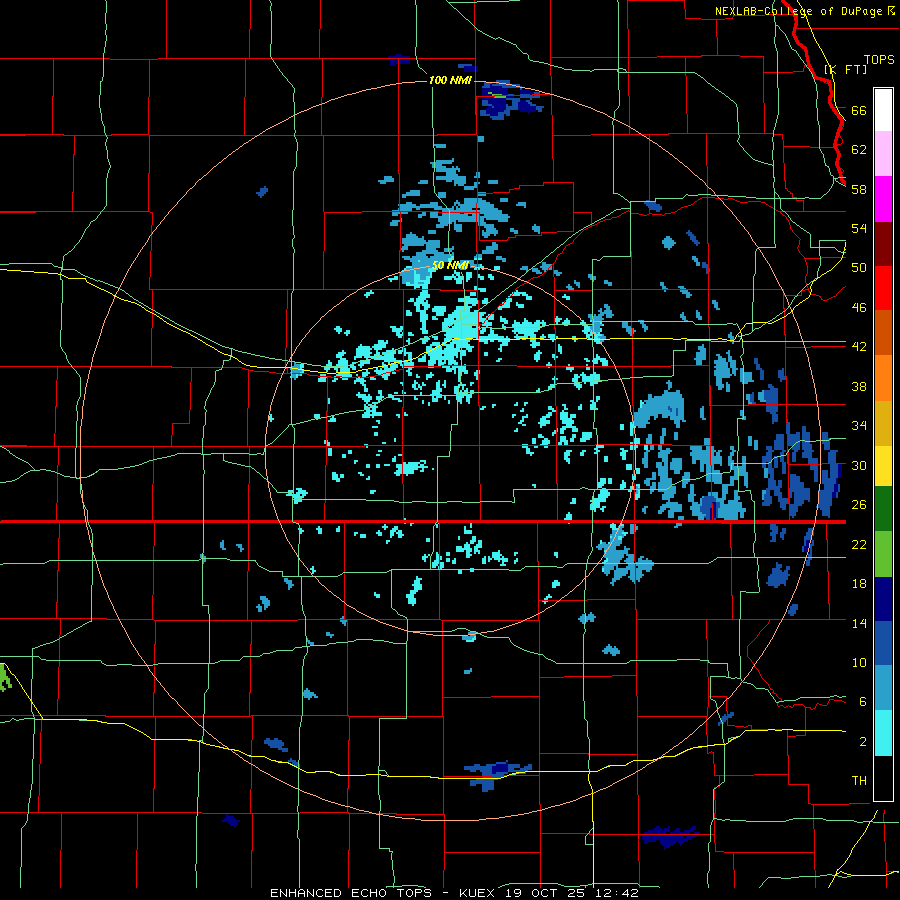Click the TOPS legend title
900x900 pixels.
(879, 59)
